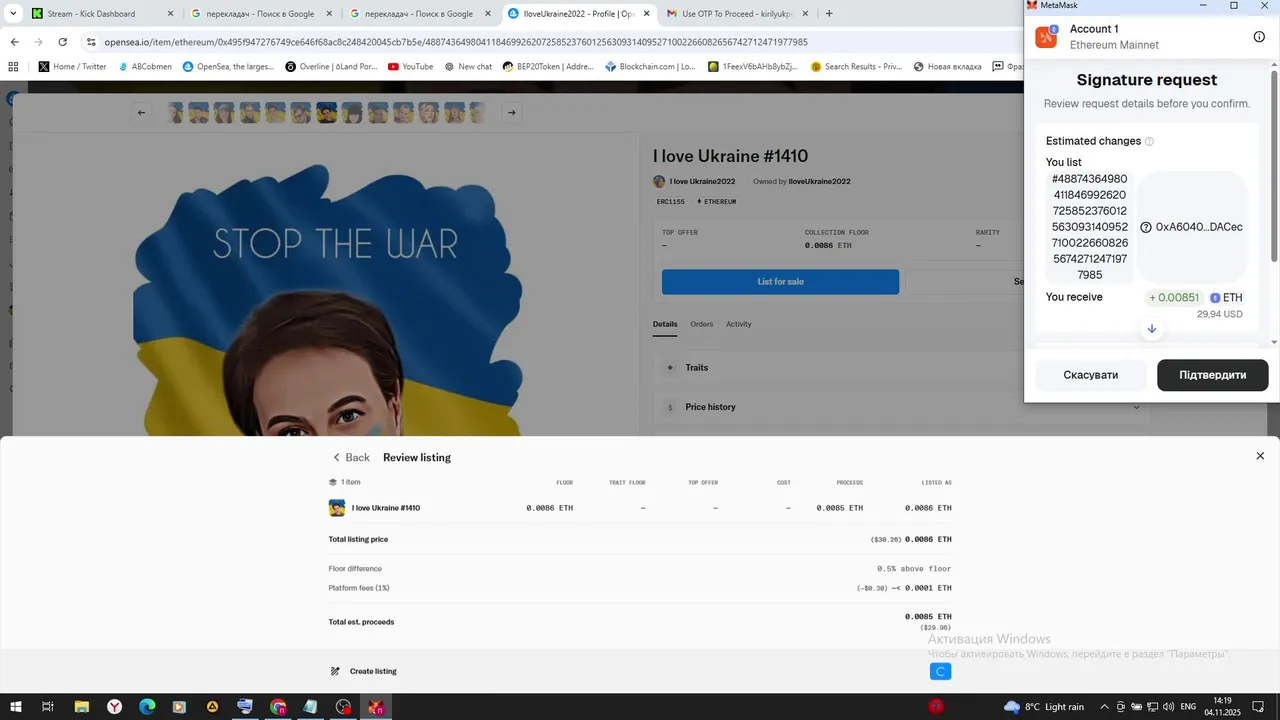
Task: Click the weather 8°C Light rain widget
Action: point(1043,706)
